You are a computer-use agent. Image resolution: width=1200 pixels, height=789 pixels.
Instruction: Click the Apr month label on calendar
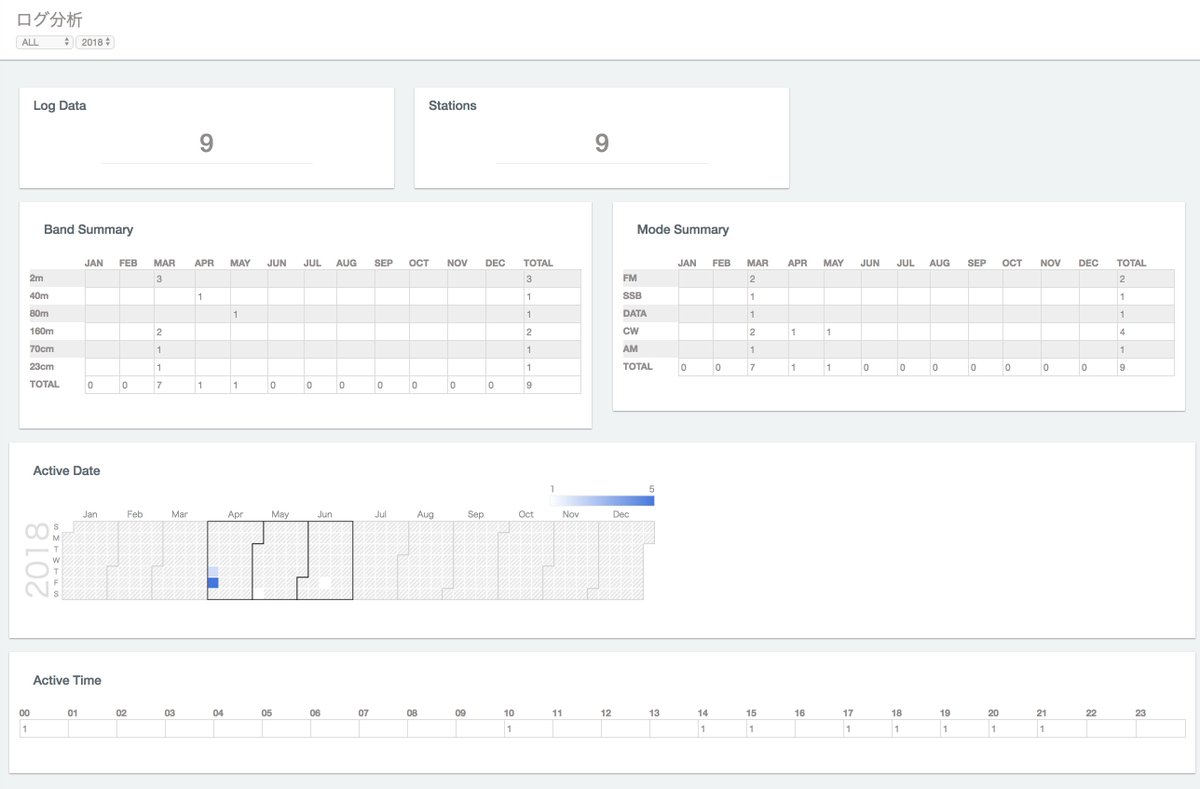[x=235, y=514]
